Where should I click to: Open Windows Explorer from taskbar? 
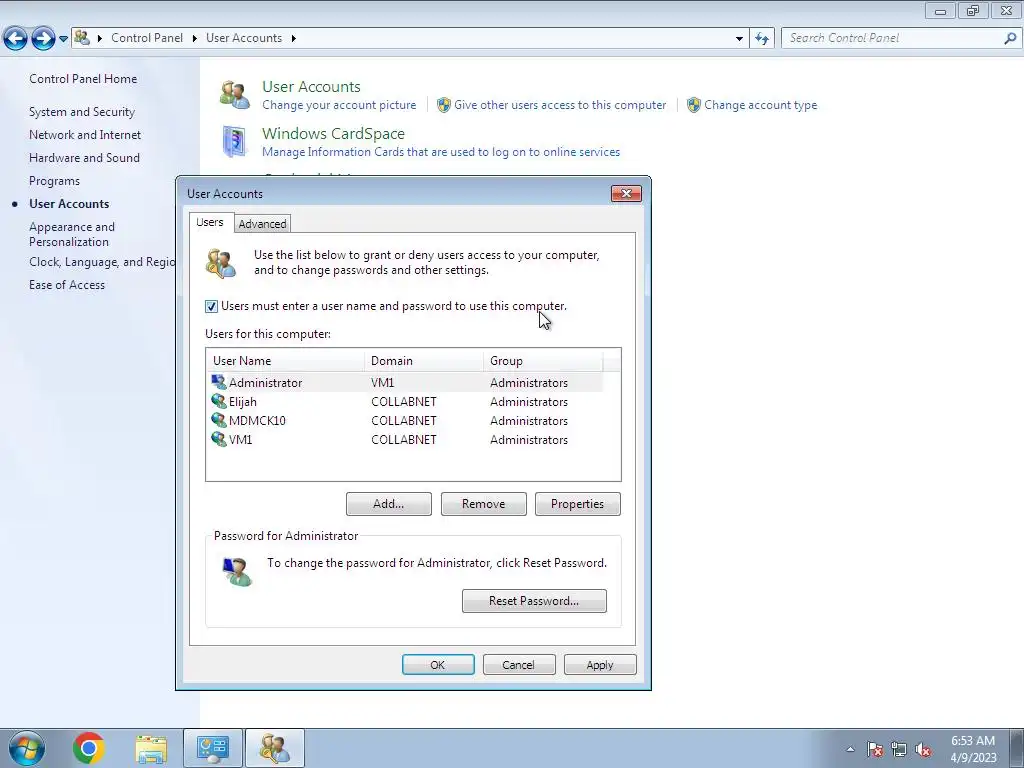click(151, 749)
